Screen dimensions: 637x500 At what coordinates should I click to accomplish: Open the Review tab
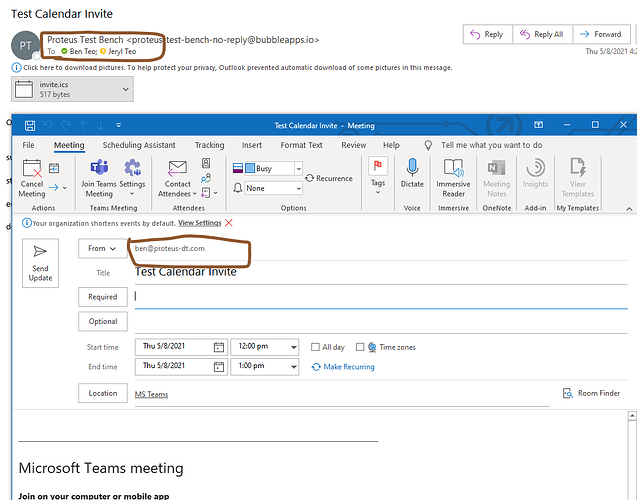(x=353, y=145)
